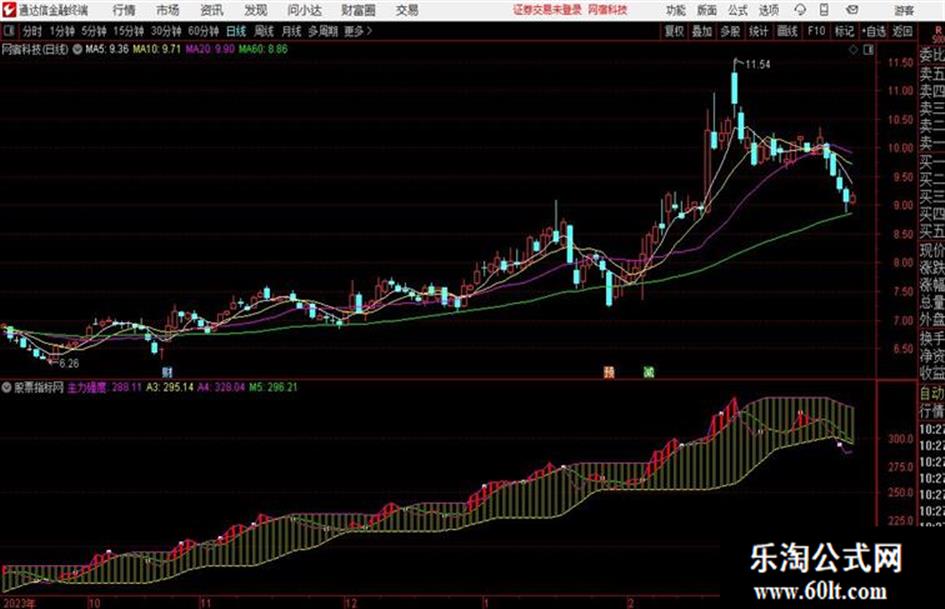Click the orange 预 marker under the chart
Screen dimensions: 945x609
point(609,372)
